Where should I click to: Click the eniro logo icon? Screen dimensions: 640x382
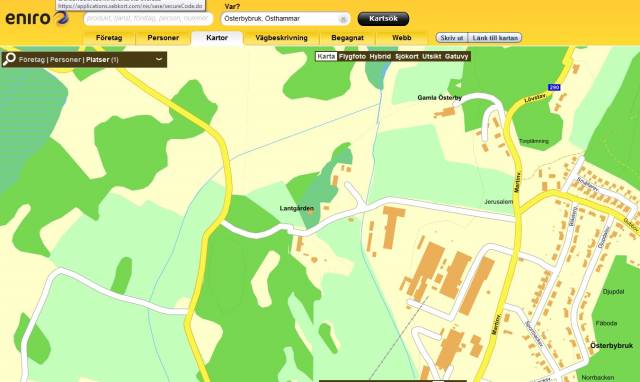61,18
